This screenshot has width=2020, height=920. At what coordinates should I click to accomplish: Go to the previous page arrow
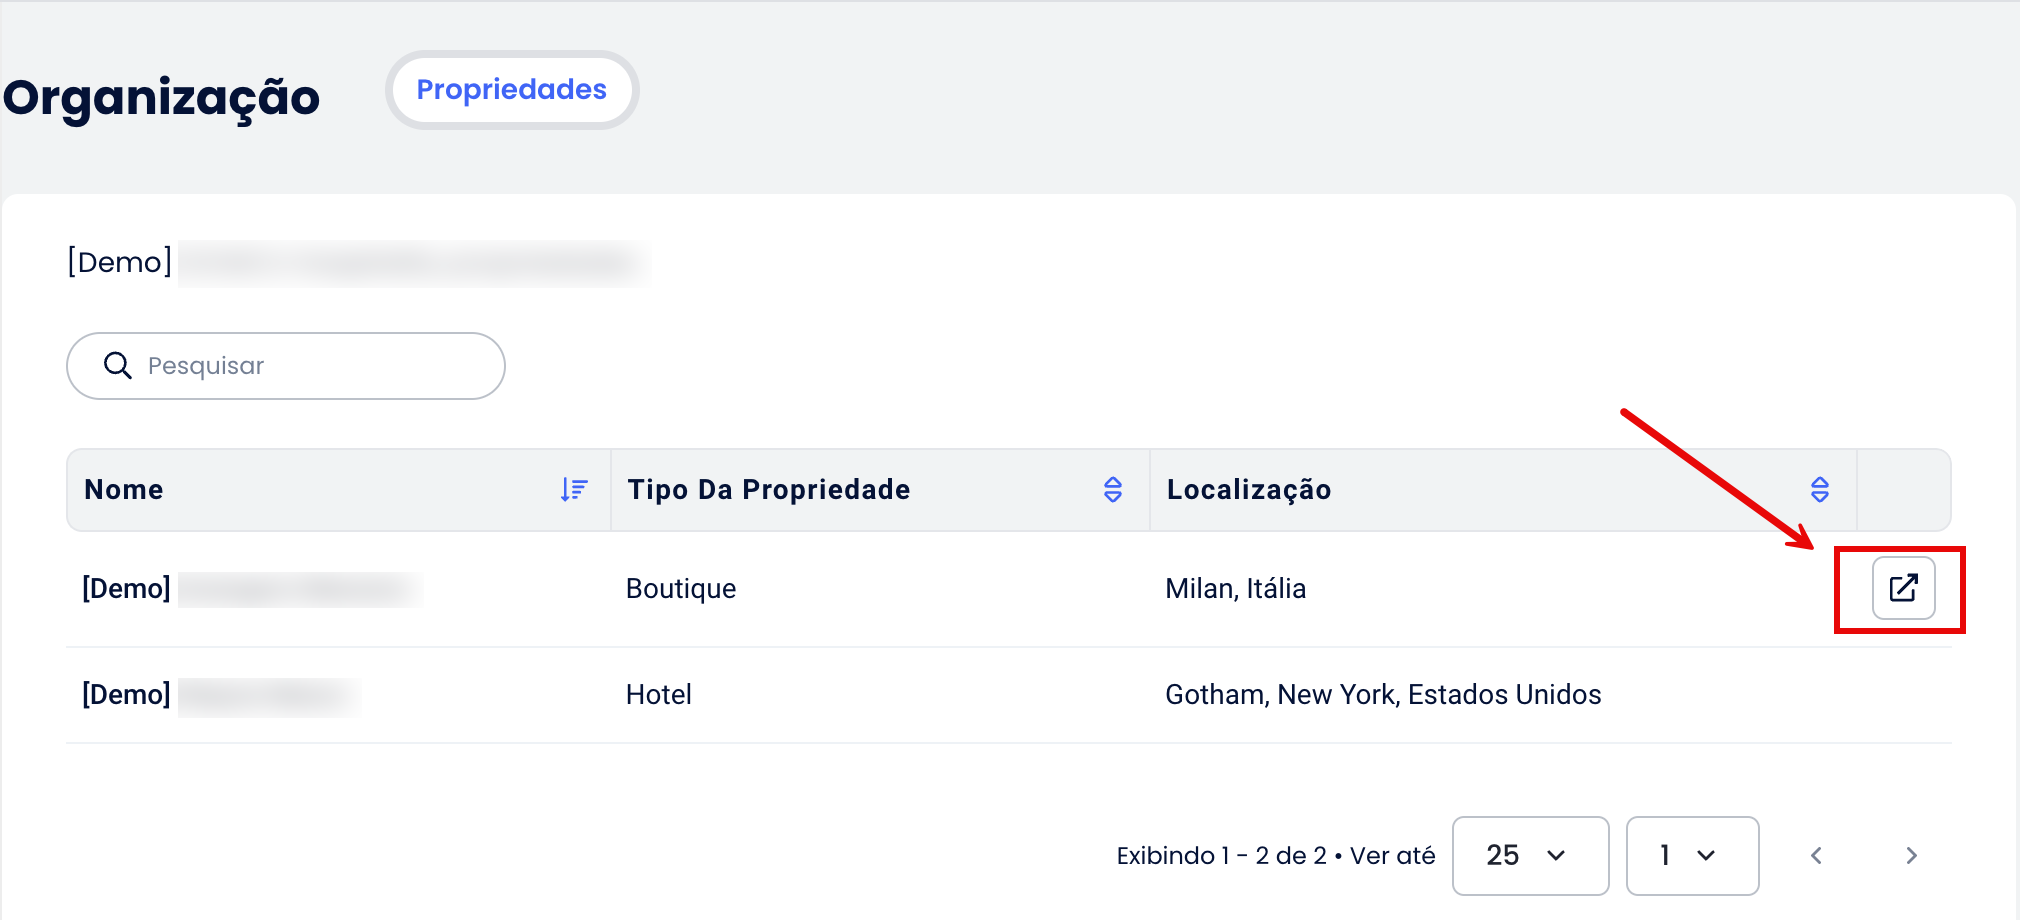click(x=1817, y=855)
